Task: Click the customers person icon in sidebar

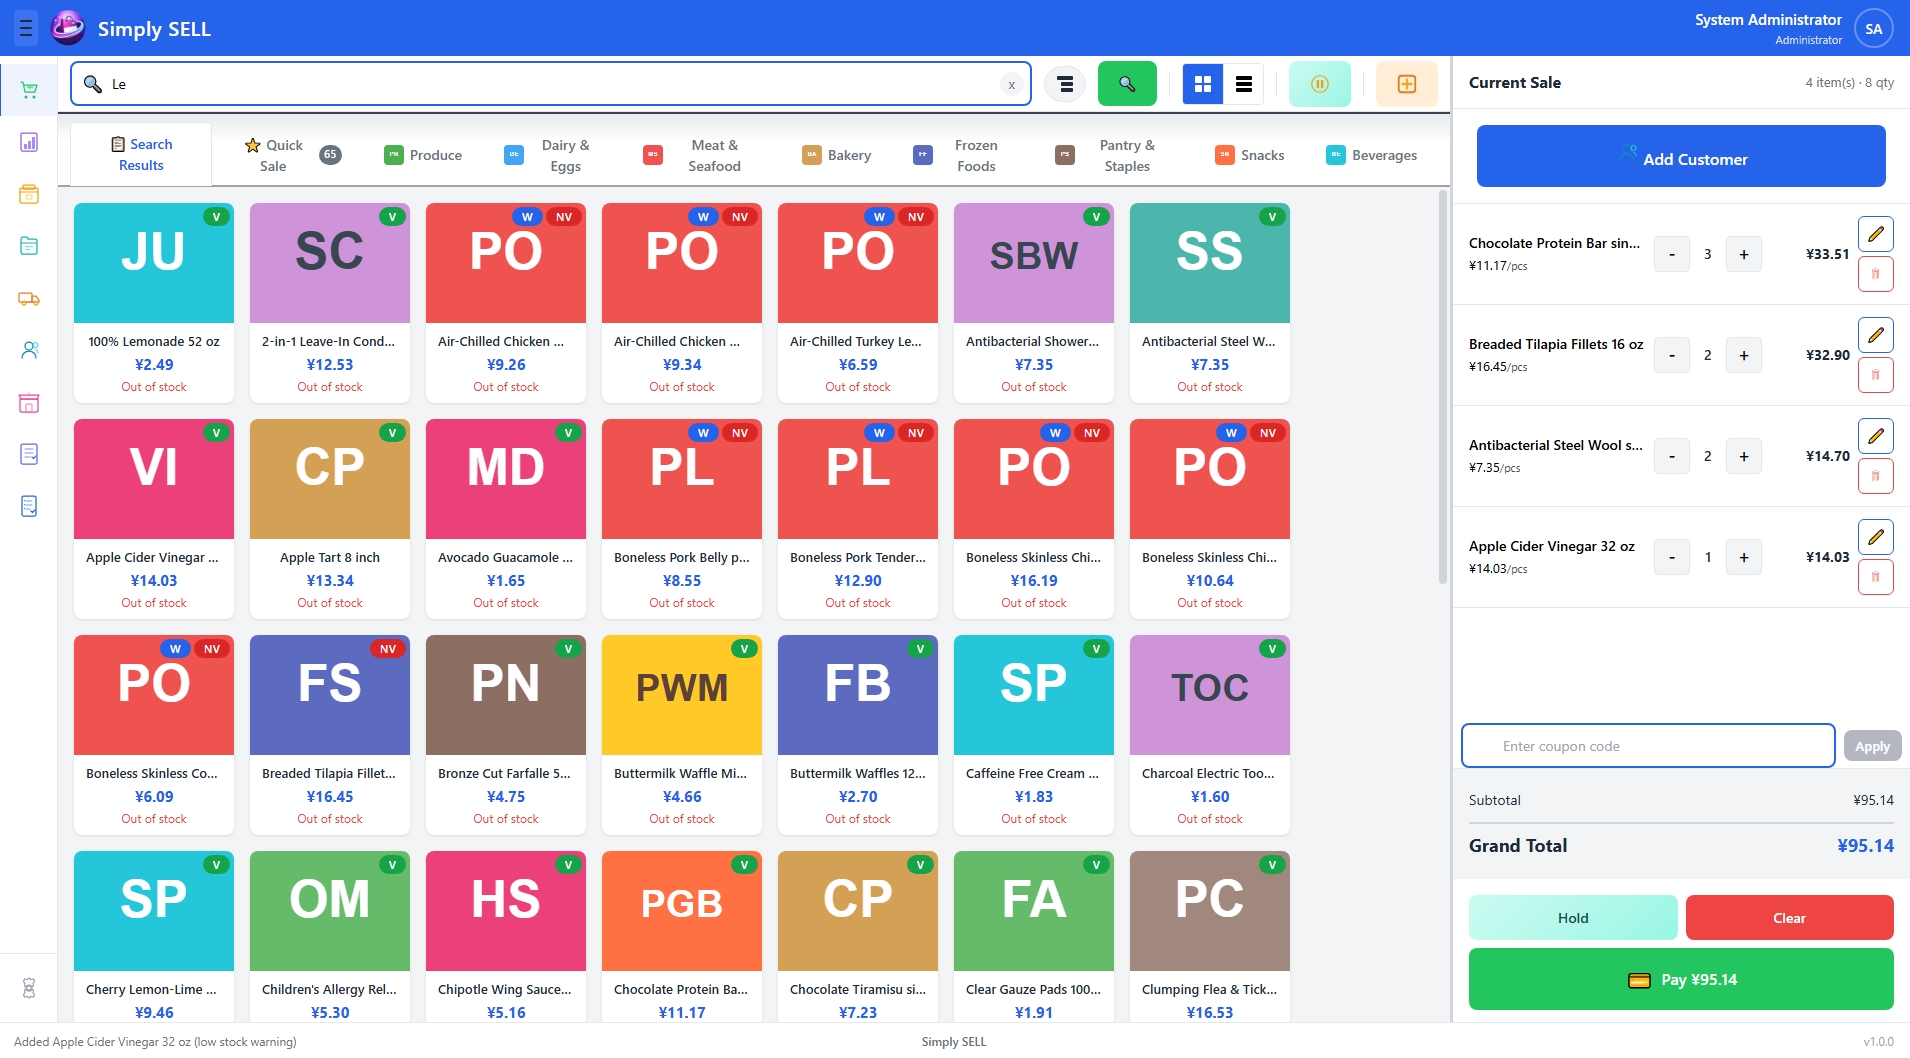Action: click(29, 349)
